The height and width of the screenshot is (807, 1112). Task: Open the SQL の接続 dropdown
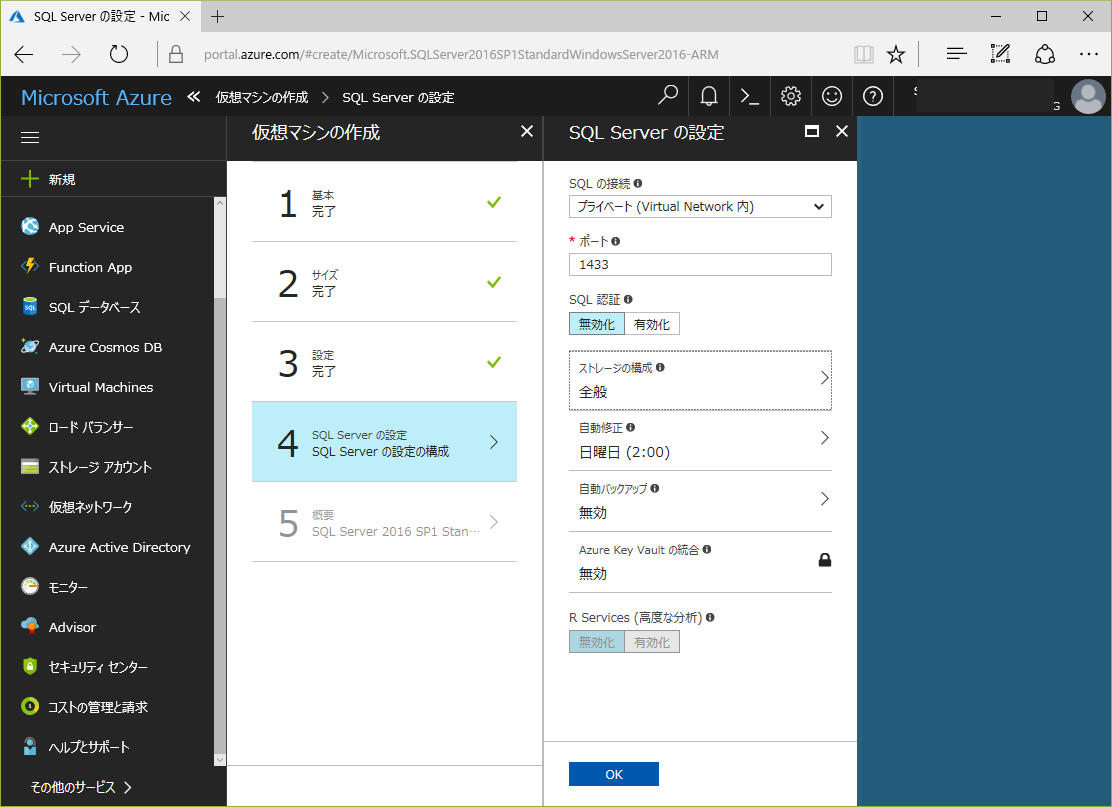(700, 206)
